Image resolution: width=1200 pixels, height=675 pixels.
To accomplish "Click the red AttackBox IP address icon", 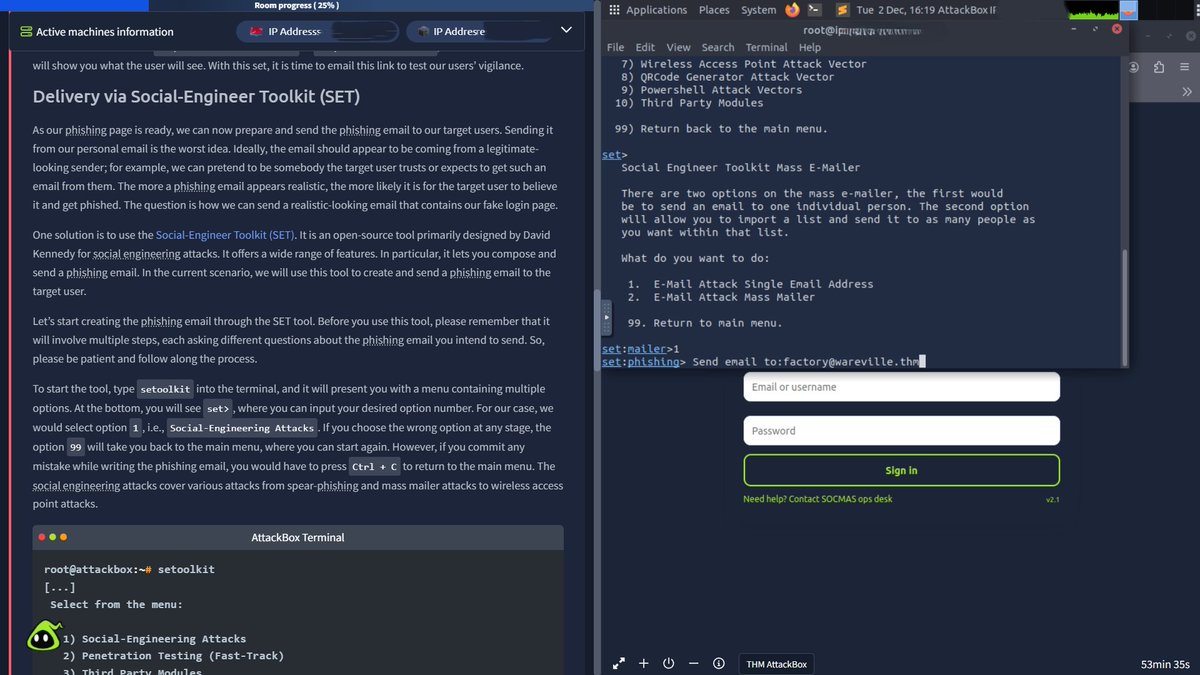I will [x=257, y=32].
